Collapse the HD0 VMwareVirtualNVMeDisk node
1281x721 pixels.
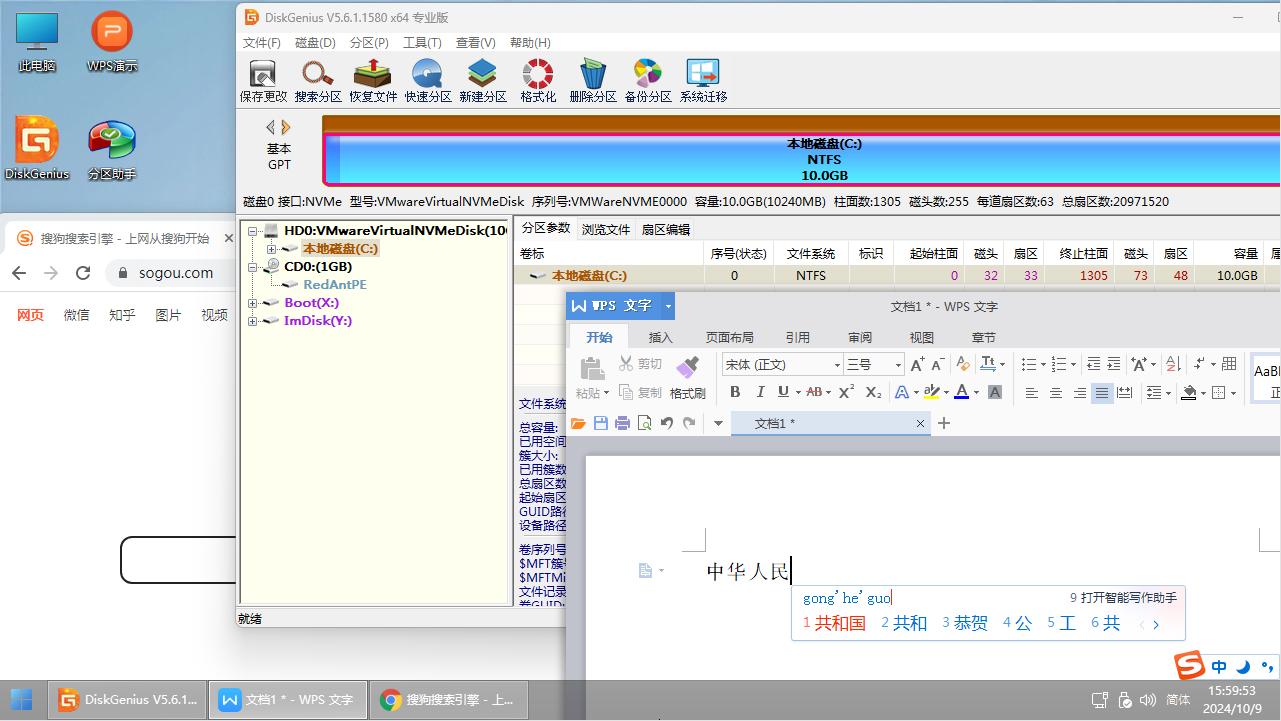pyautogui.click(x=253, y=231)
